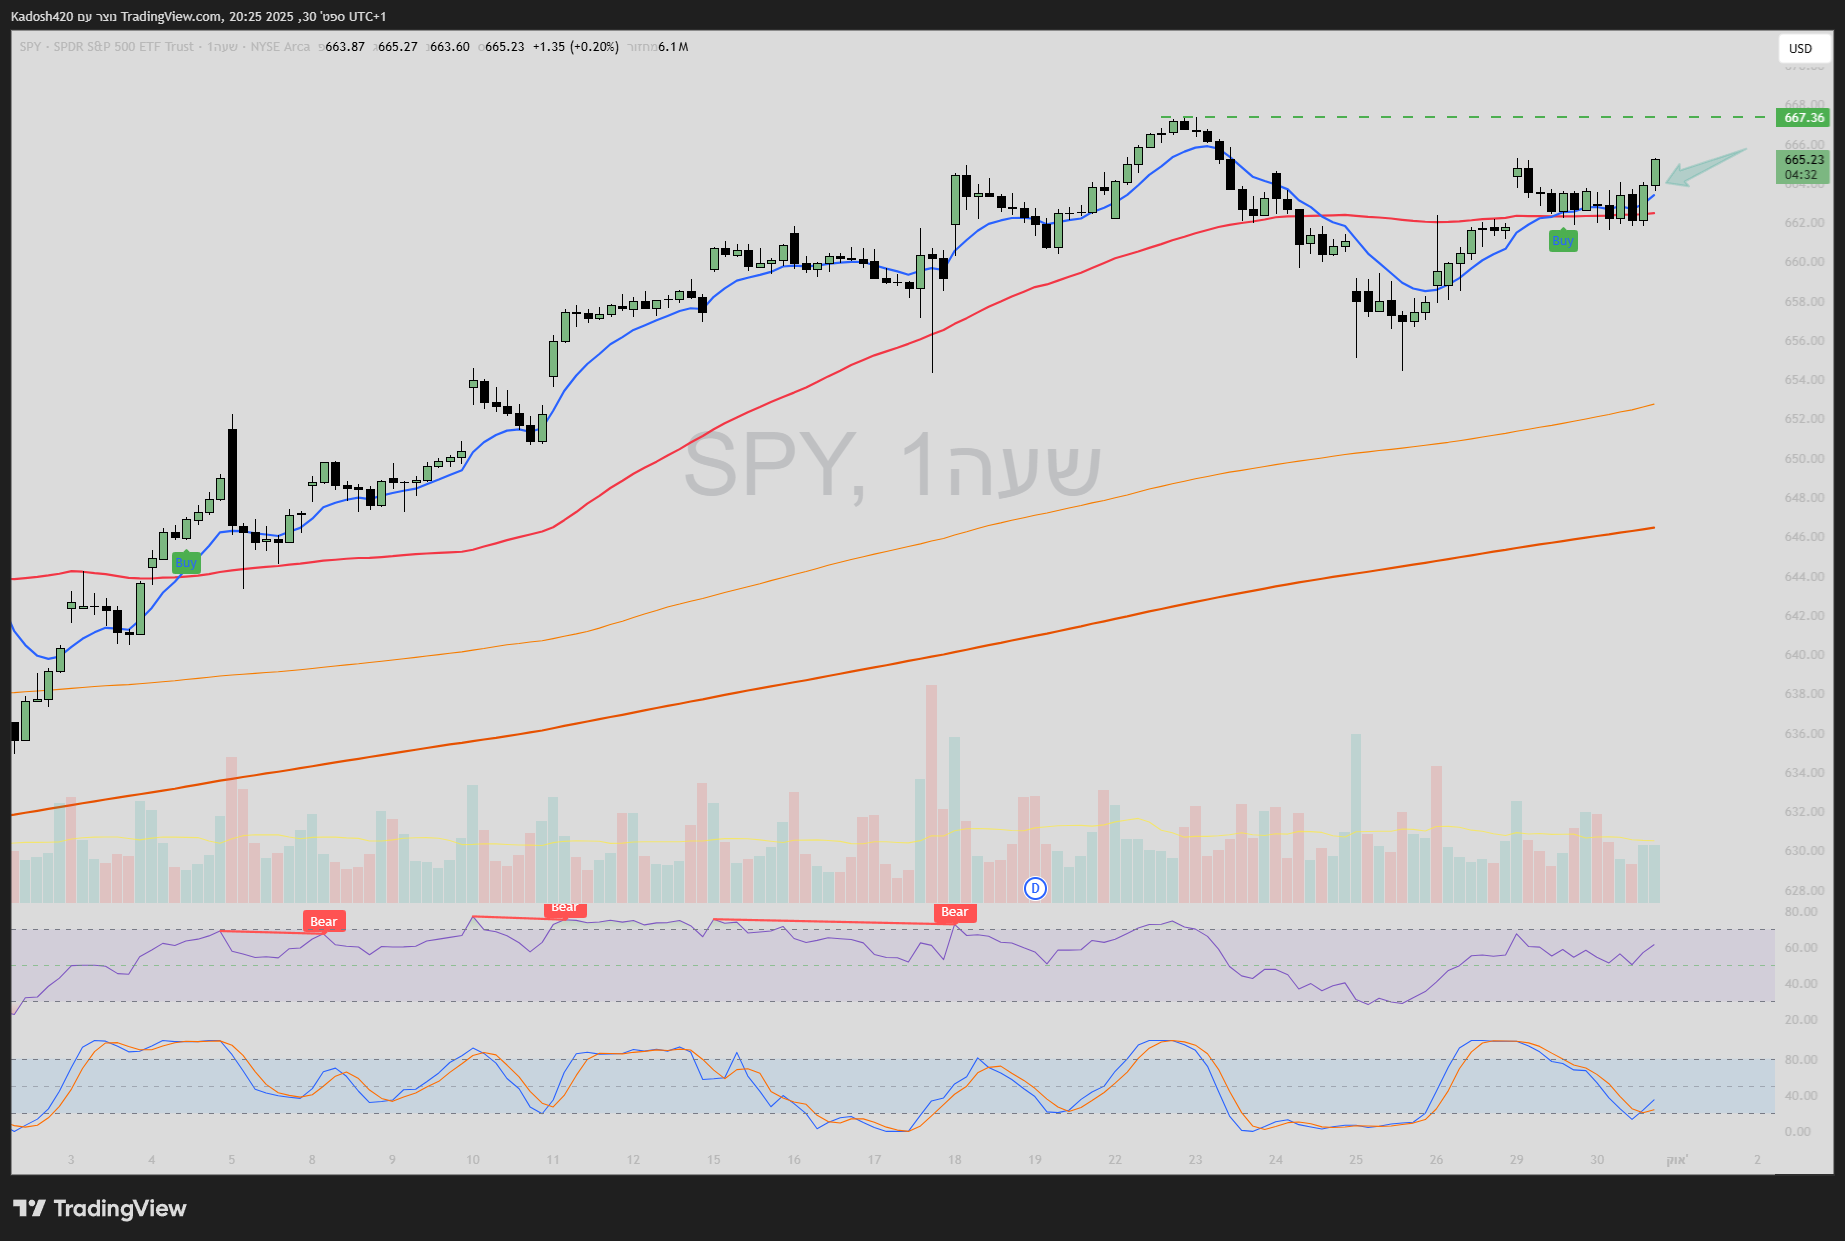Click the NYSE Arca exchange label
This screenshot has height=1241, width=1845.
pyautogui.click(x=280, y=47)
